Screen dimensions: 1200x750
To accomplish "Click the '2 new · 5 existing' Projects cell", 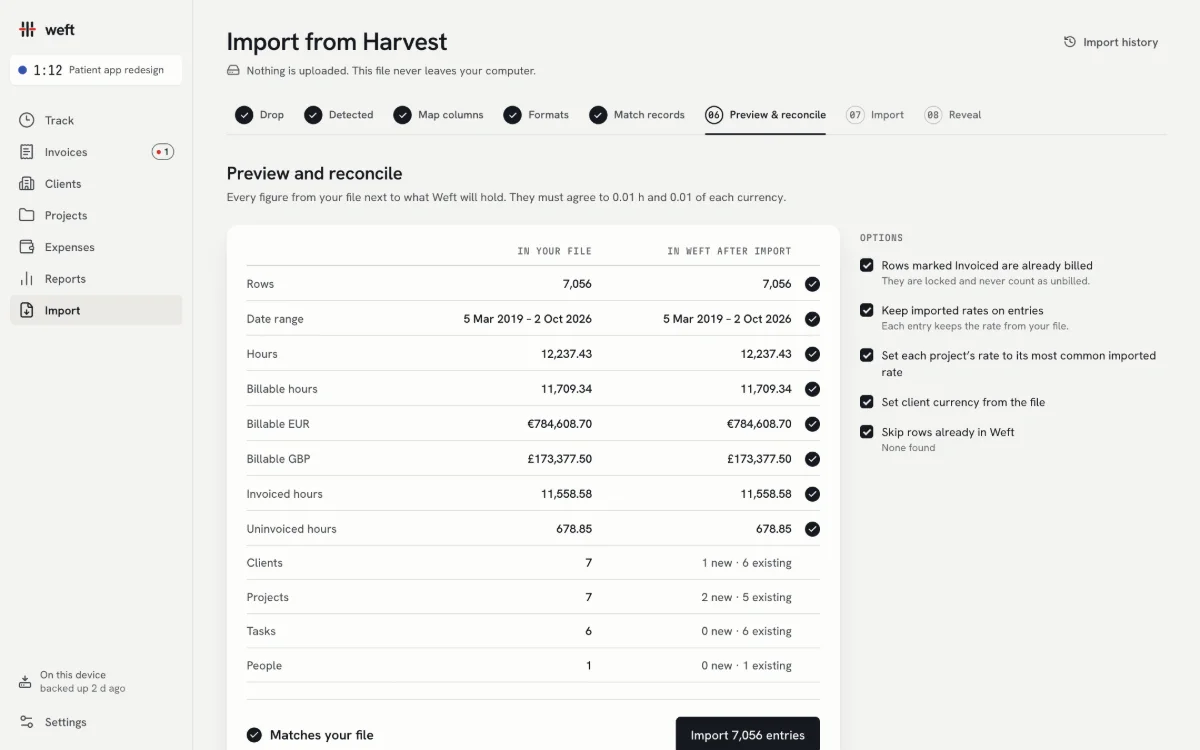I will tap(747, 597).
